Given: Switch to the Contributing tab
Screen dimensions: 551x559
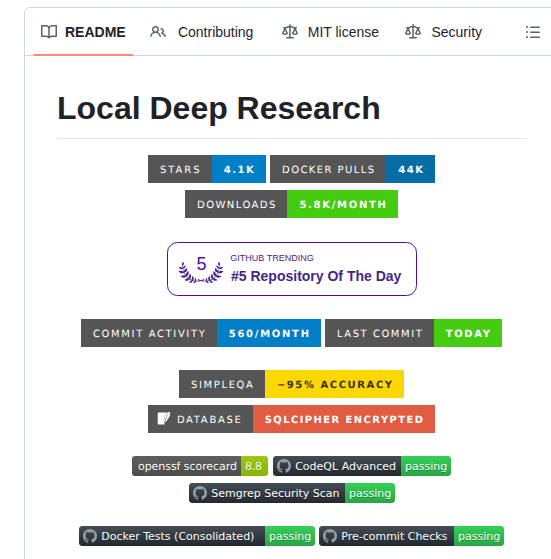Looking at the screenshot, I should [201, 32].
